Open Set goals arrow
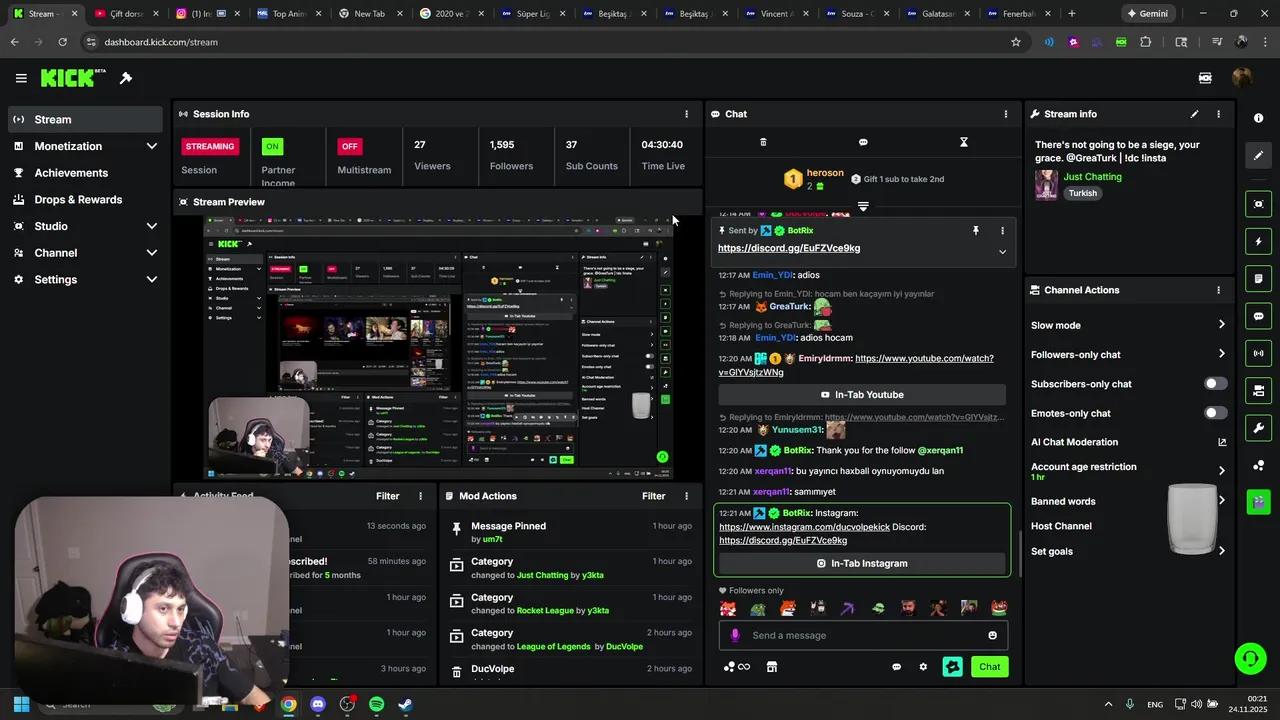 1221,551
